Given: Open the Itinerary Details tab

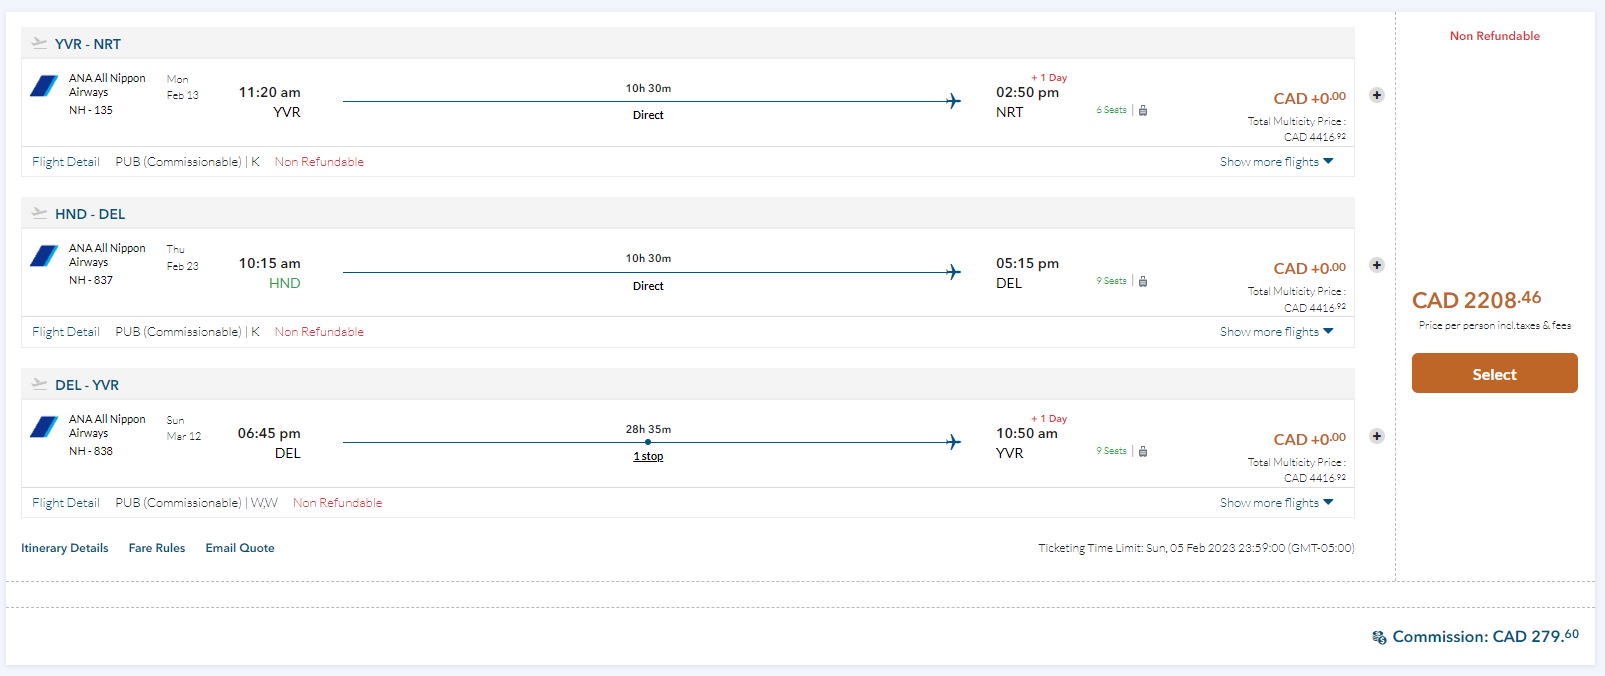Looking at the screenshot, I should coord(65,548).
